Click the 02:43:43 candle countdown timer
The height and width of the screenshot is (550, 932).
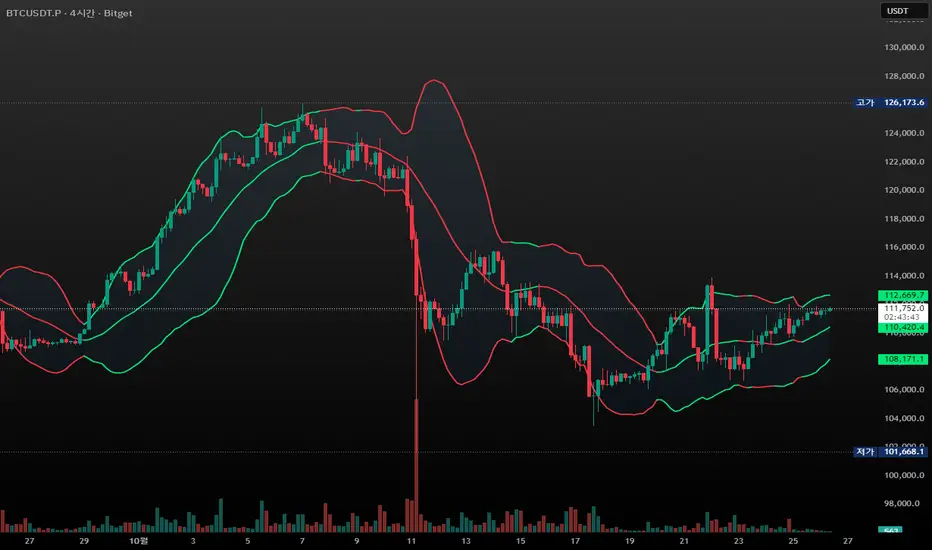tap(902, 318)
